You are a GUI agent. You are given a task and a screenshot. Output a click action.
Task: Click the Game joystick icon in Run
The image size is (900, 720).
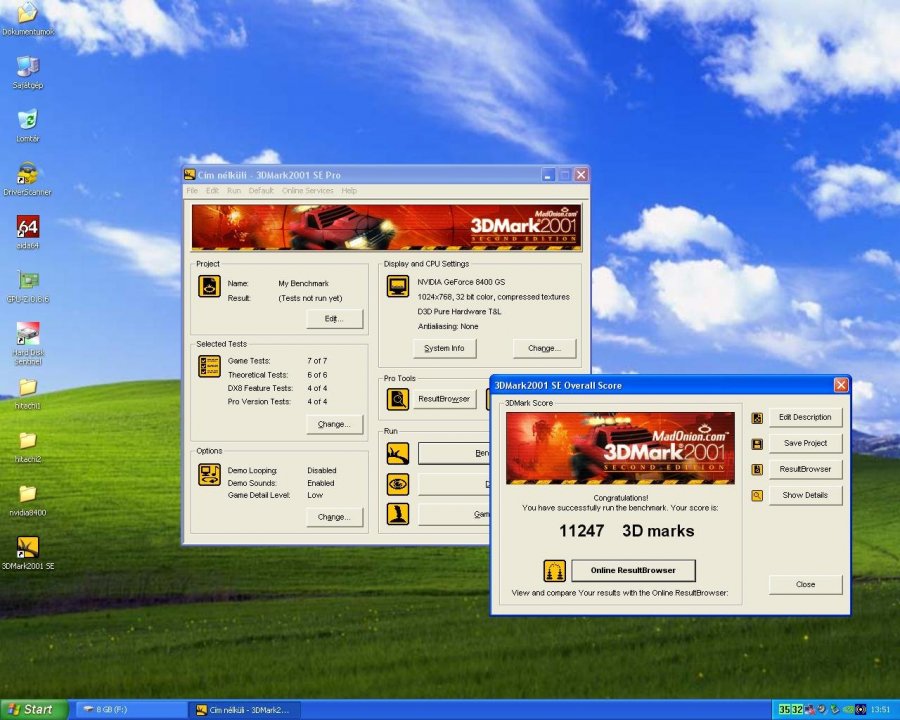click(398, 514)
